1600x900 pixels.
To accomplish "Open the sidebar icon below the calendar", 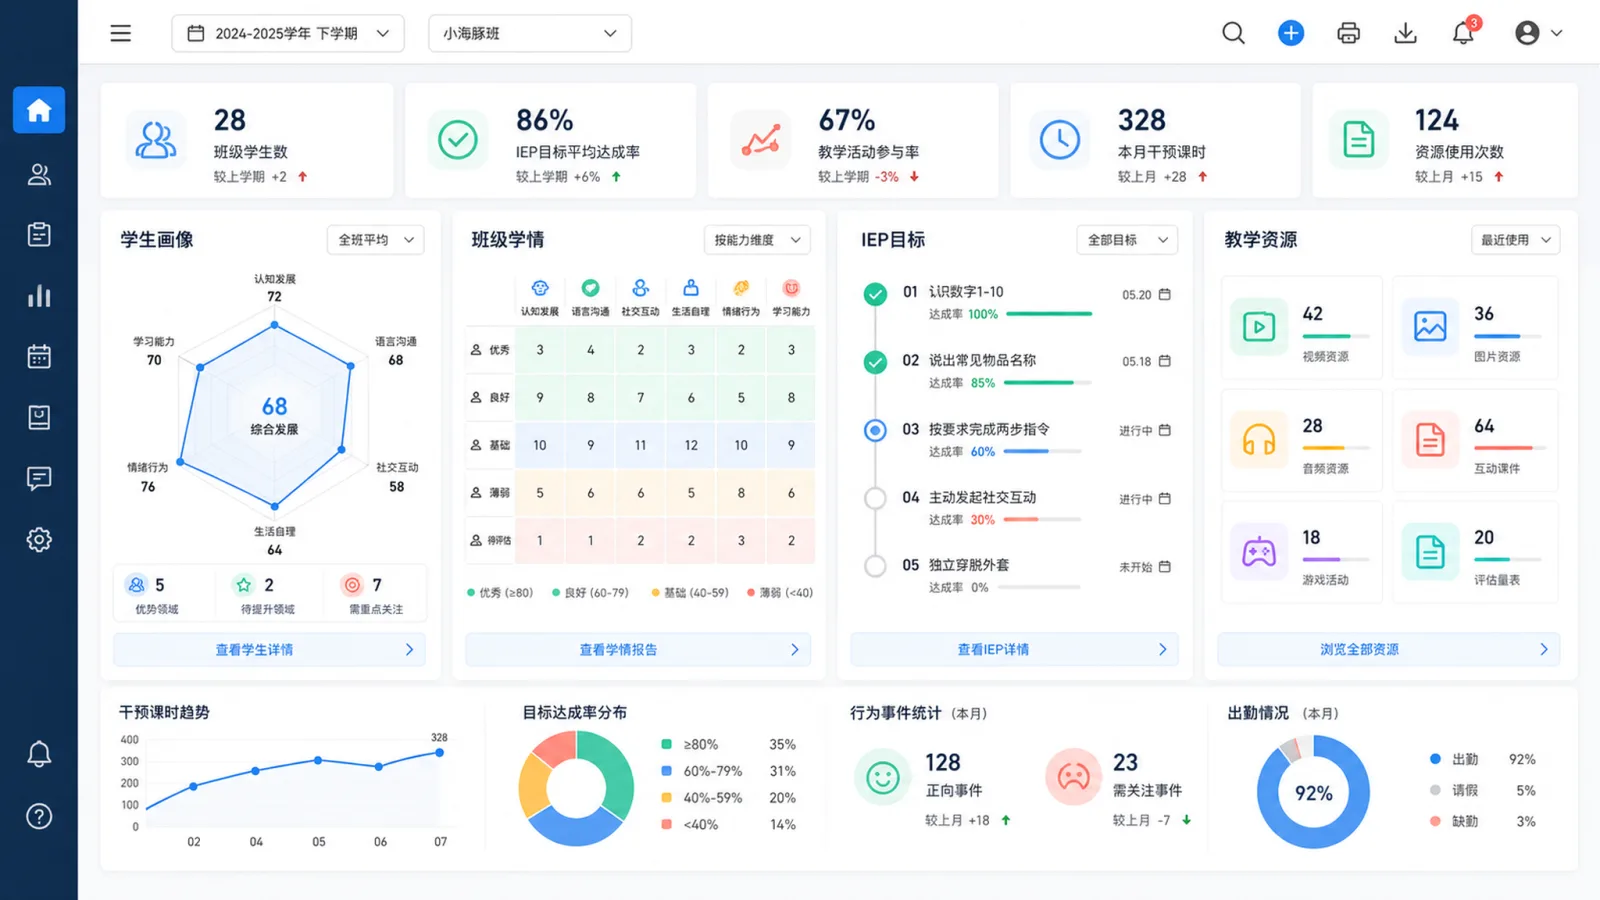I will click(39, 417).
